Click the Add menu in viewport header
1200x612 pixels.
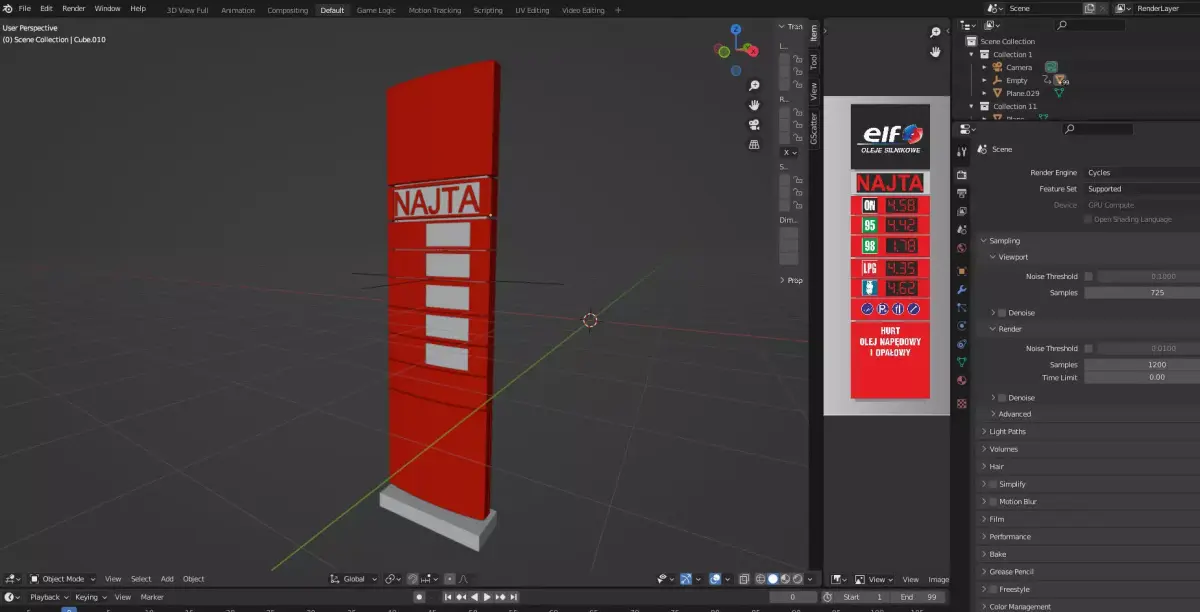click(x=167, y=579)
